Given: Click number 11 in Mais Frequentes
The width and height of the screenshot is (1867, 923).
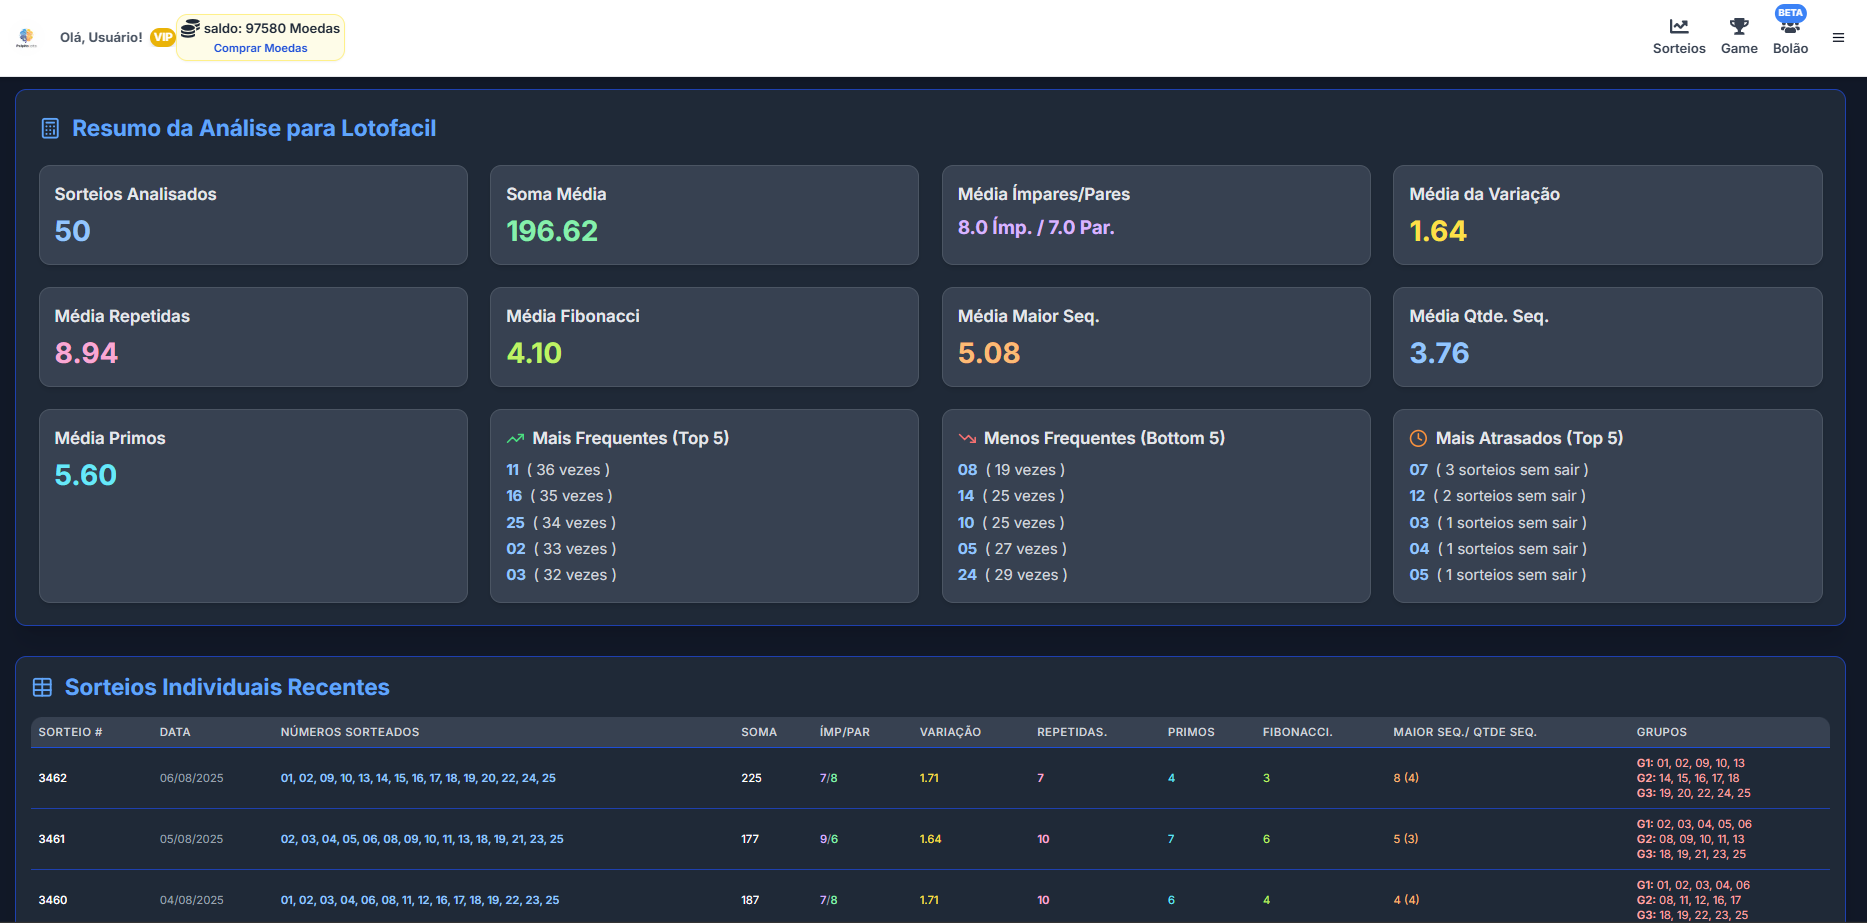Looking at the screenshot, I should click(x=512, y=470).
